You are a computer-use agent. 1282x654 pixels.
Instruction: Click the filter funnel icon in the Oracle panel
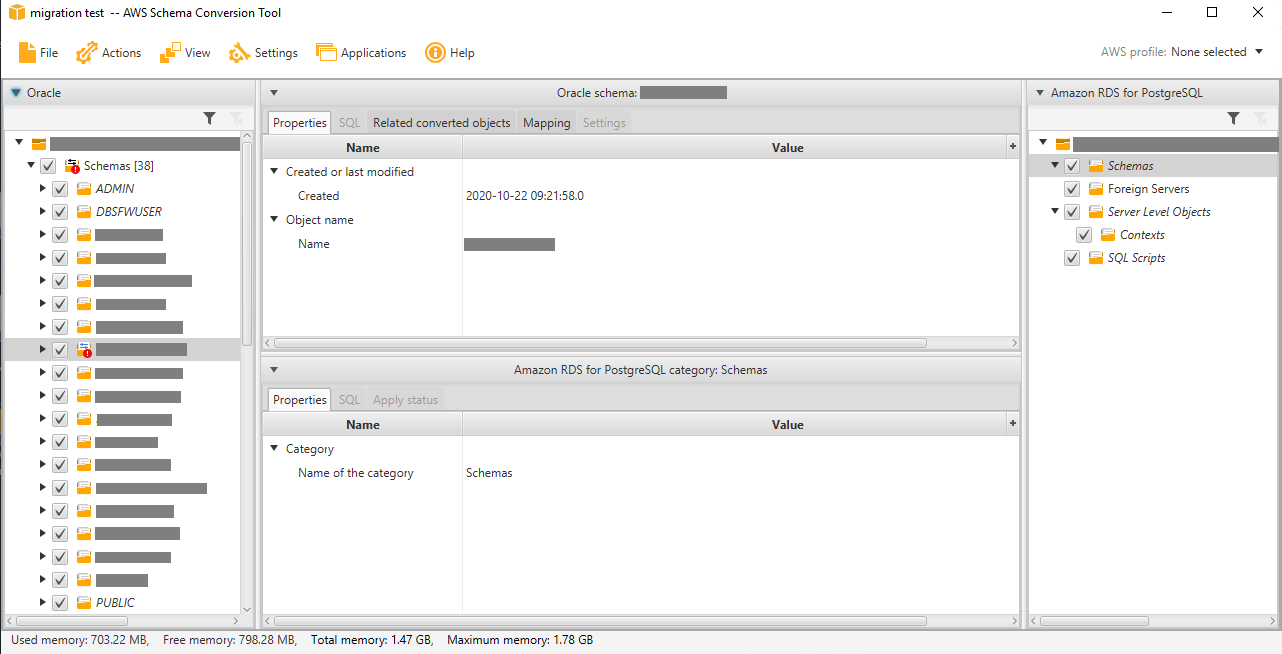210,118
